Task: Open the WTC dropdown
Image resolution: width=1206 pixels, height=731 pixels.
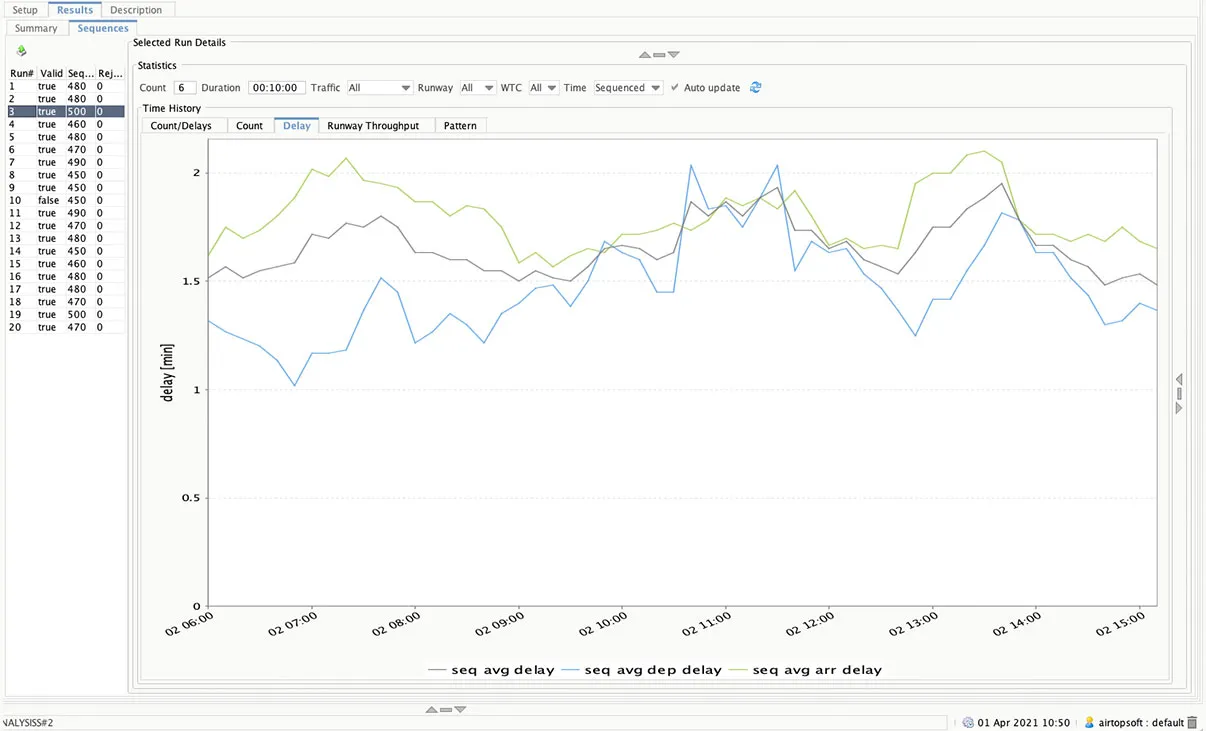Action: (x=543, y=88)
